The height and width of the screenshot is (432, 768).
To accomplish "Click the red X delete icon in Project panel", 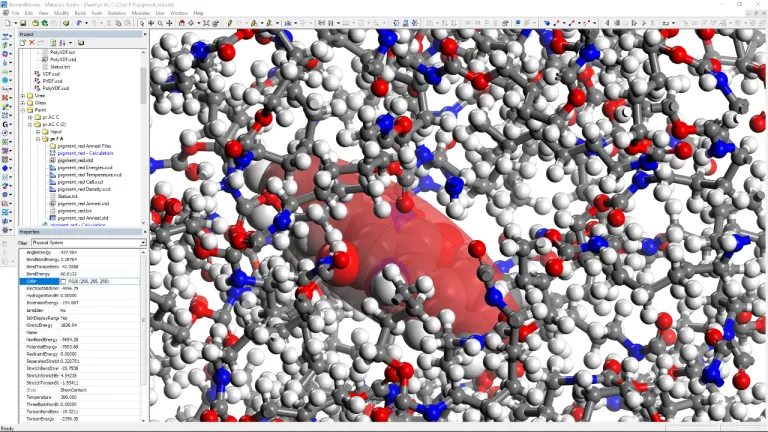I will pos(31,43).
